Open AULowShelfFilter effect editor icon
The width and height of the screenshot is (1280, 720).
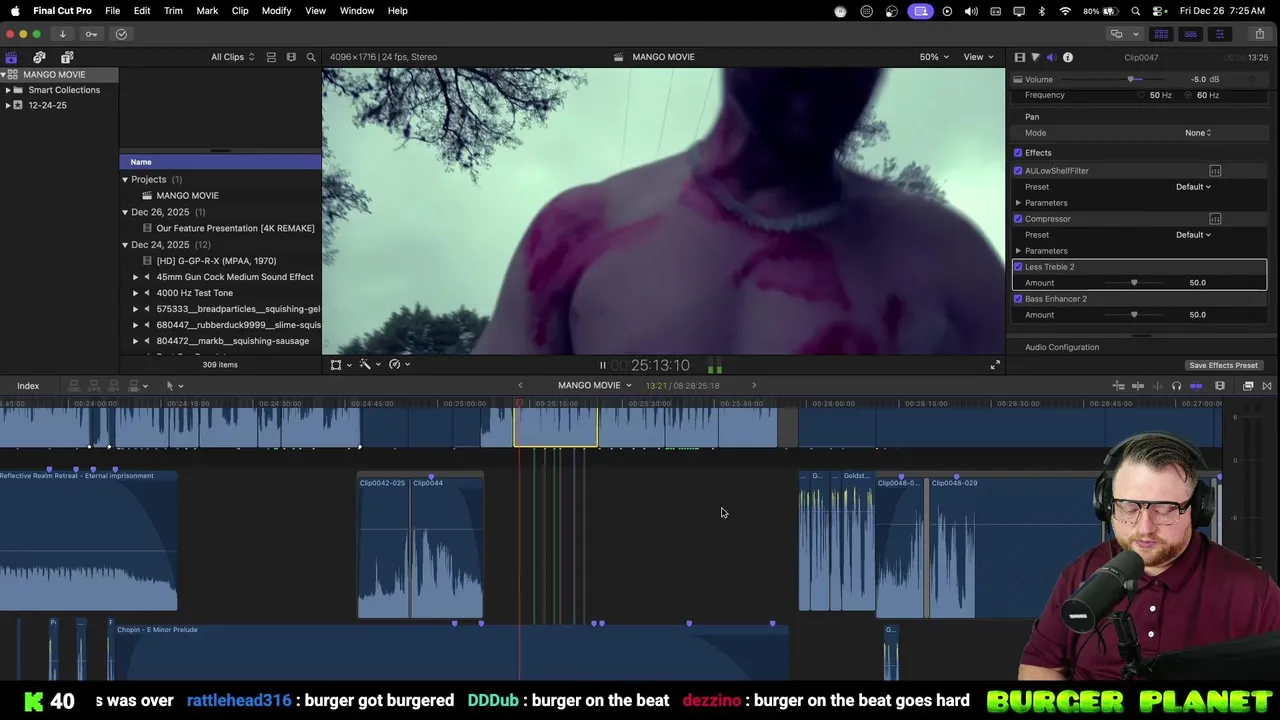pyautogui.click(x=1215, y=171)
